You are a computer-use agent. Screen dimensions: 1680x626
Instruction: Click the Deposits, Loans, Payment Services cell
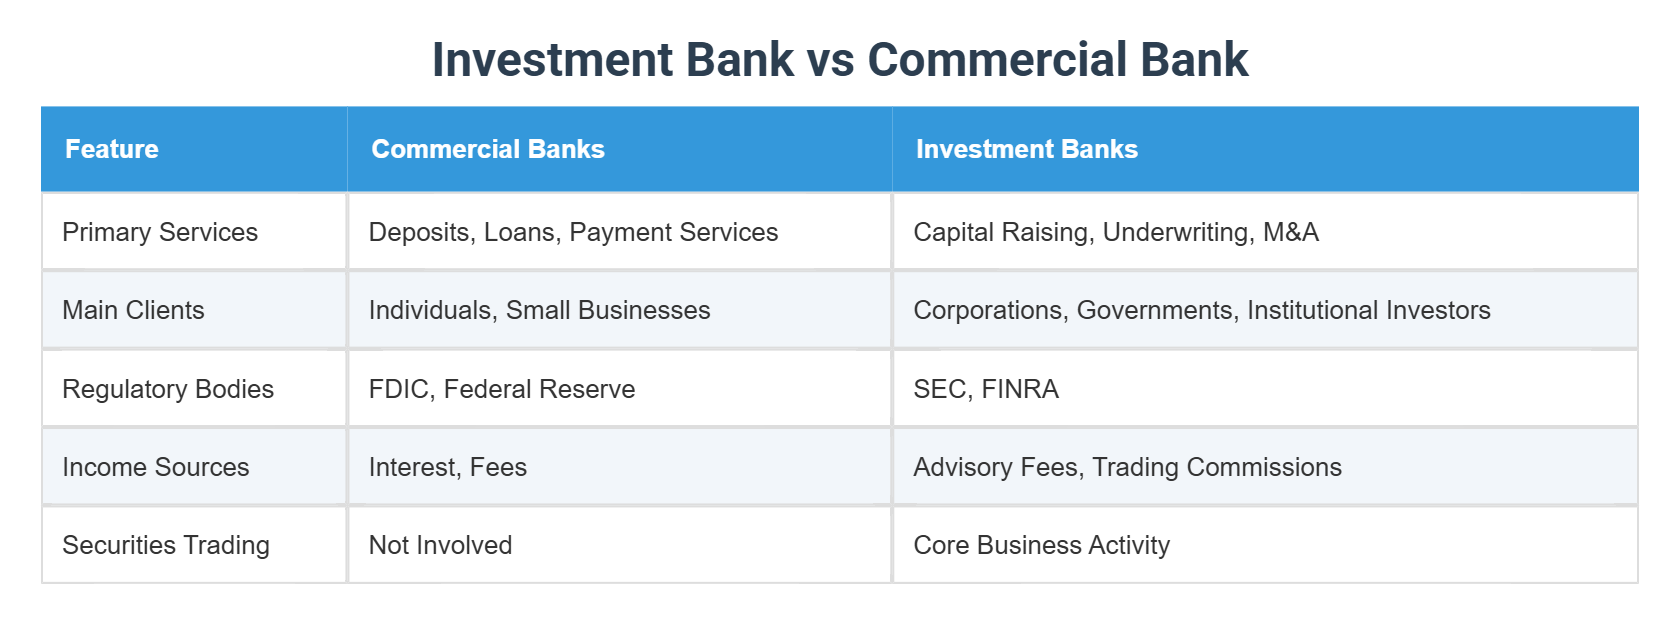point(619,232)
